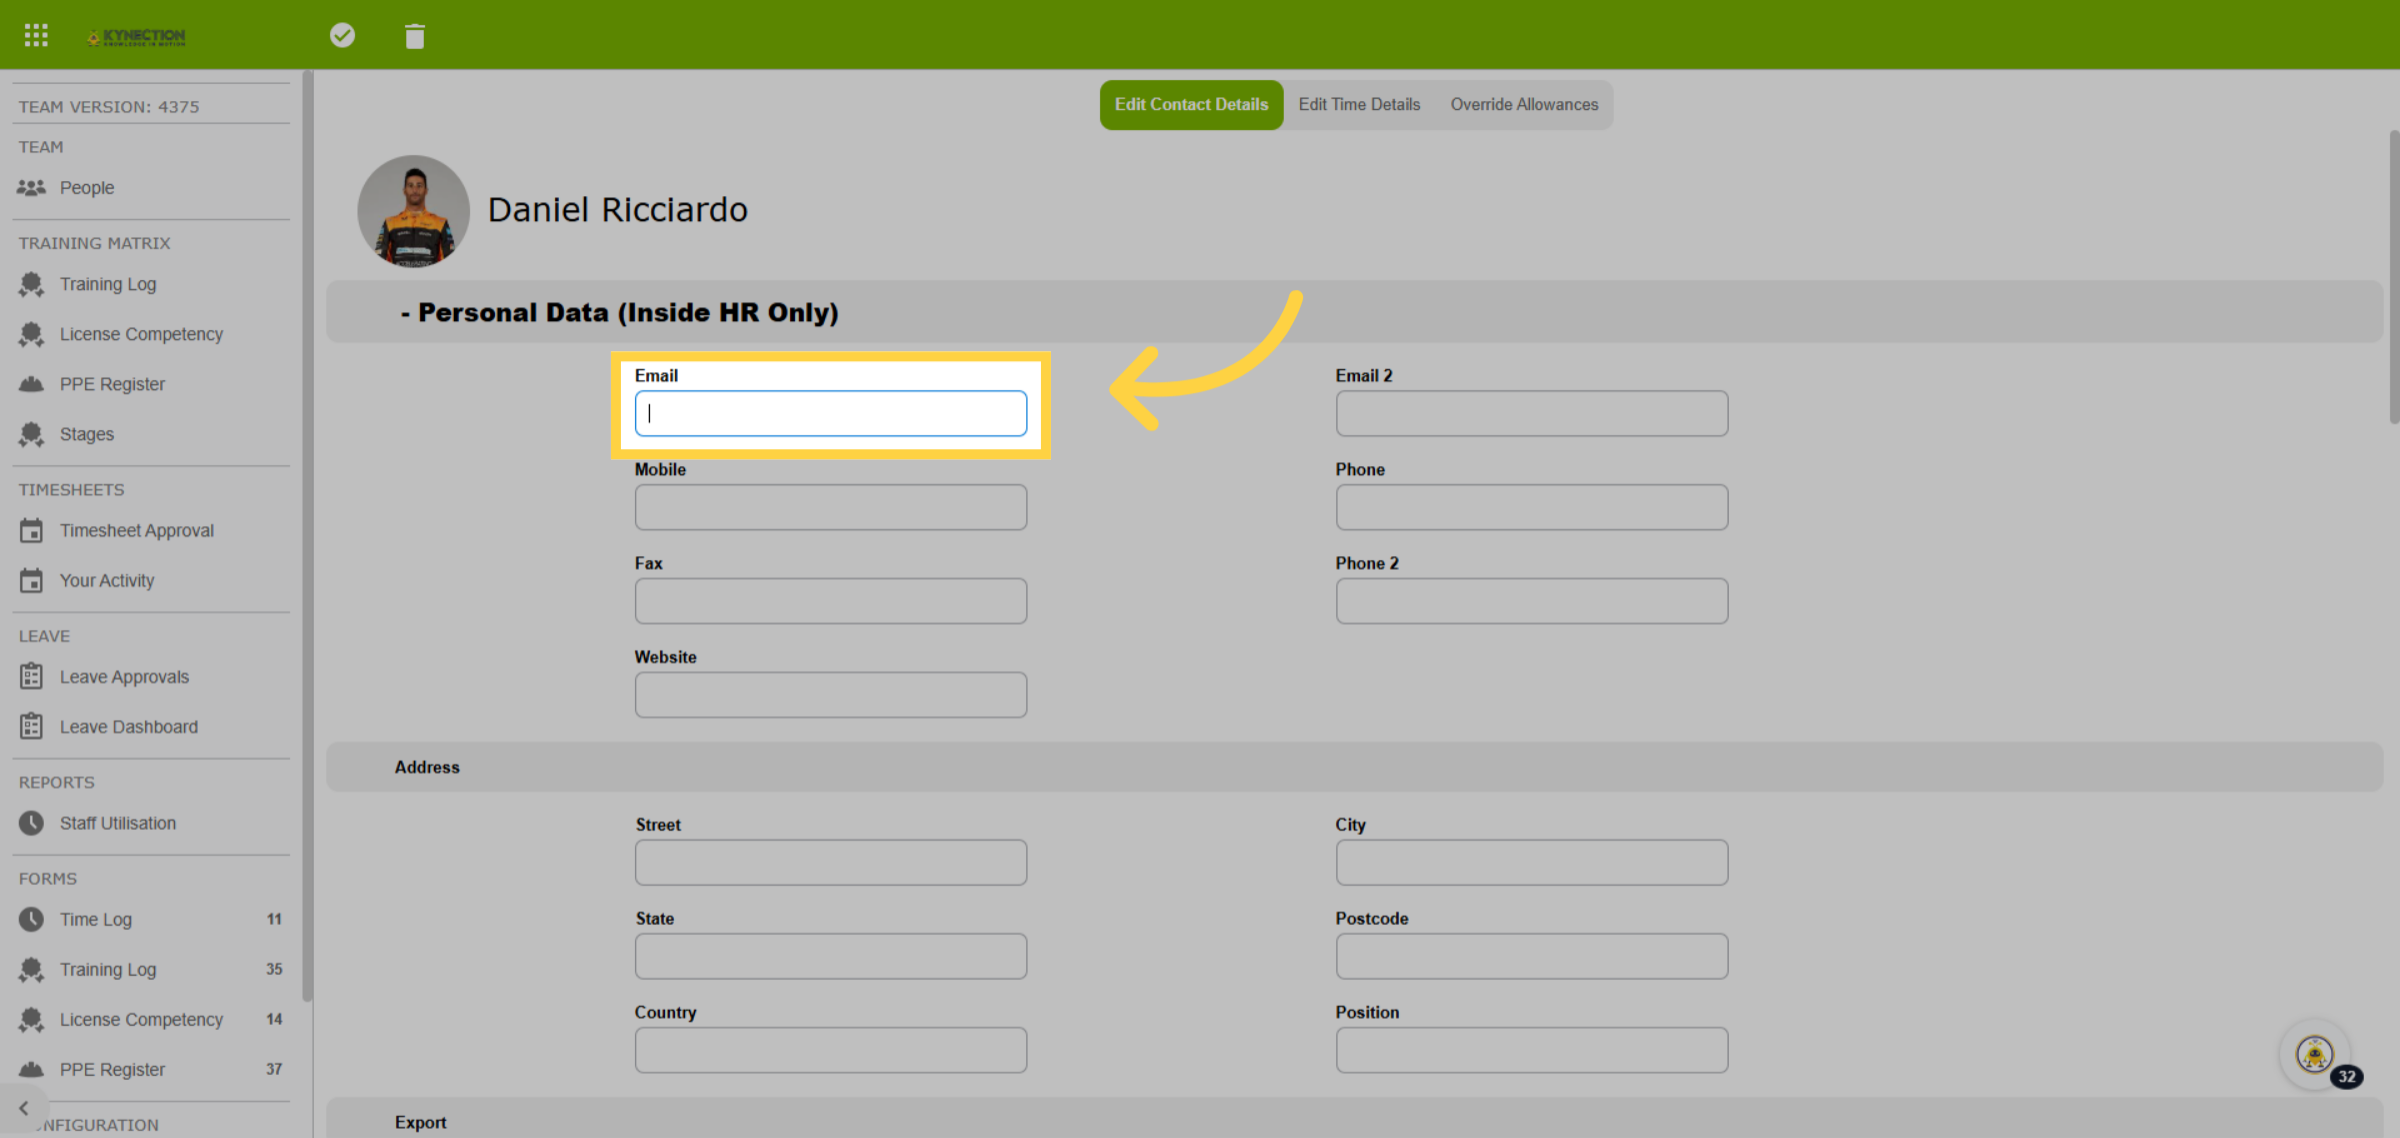Switch to the Edit Time Details tab
Screen dimensions: 2400x1138
click(1359, 105)
